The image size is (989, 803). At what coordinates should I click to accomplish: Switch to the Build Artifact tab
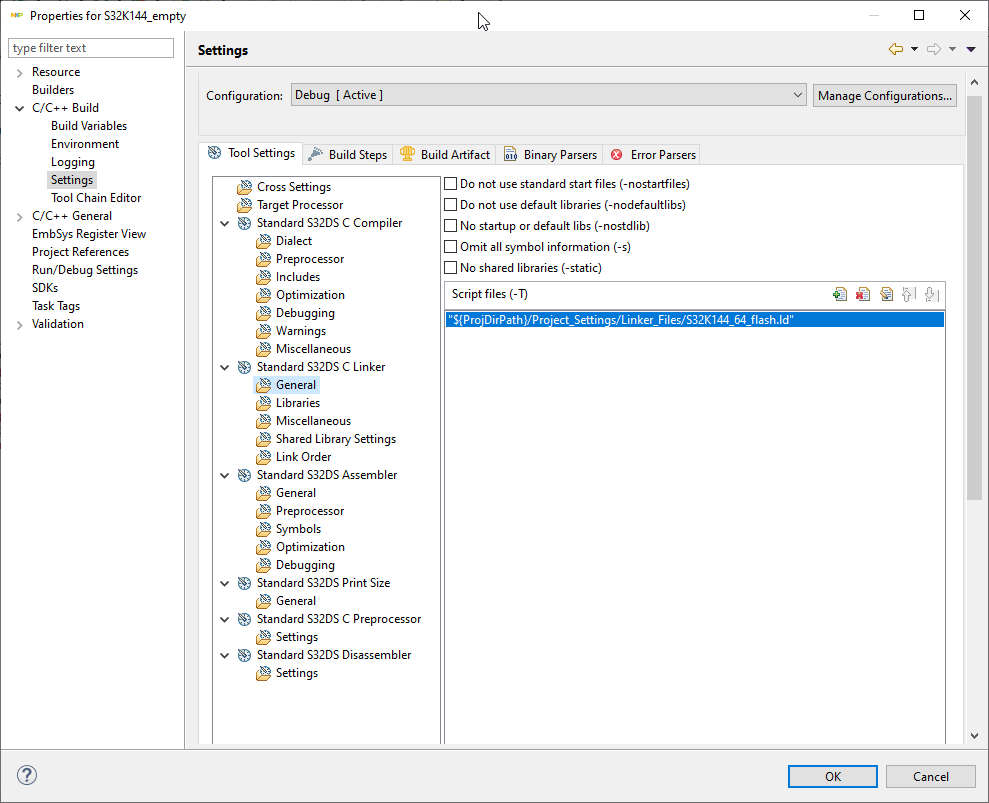coord(445,155)
